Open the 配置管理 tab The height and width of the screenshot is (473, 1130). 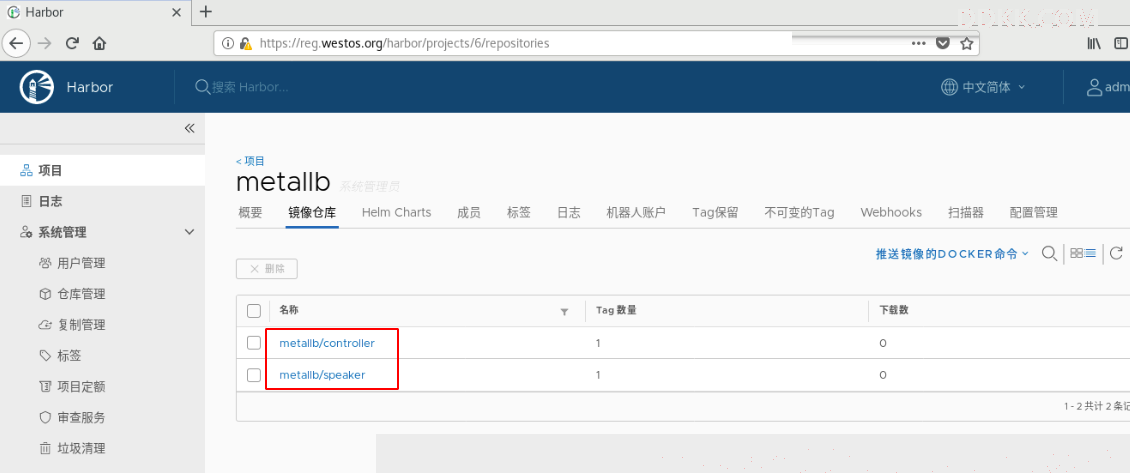pyautogui.click(x=1033, y=212)
